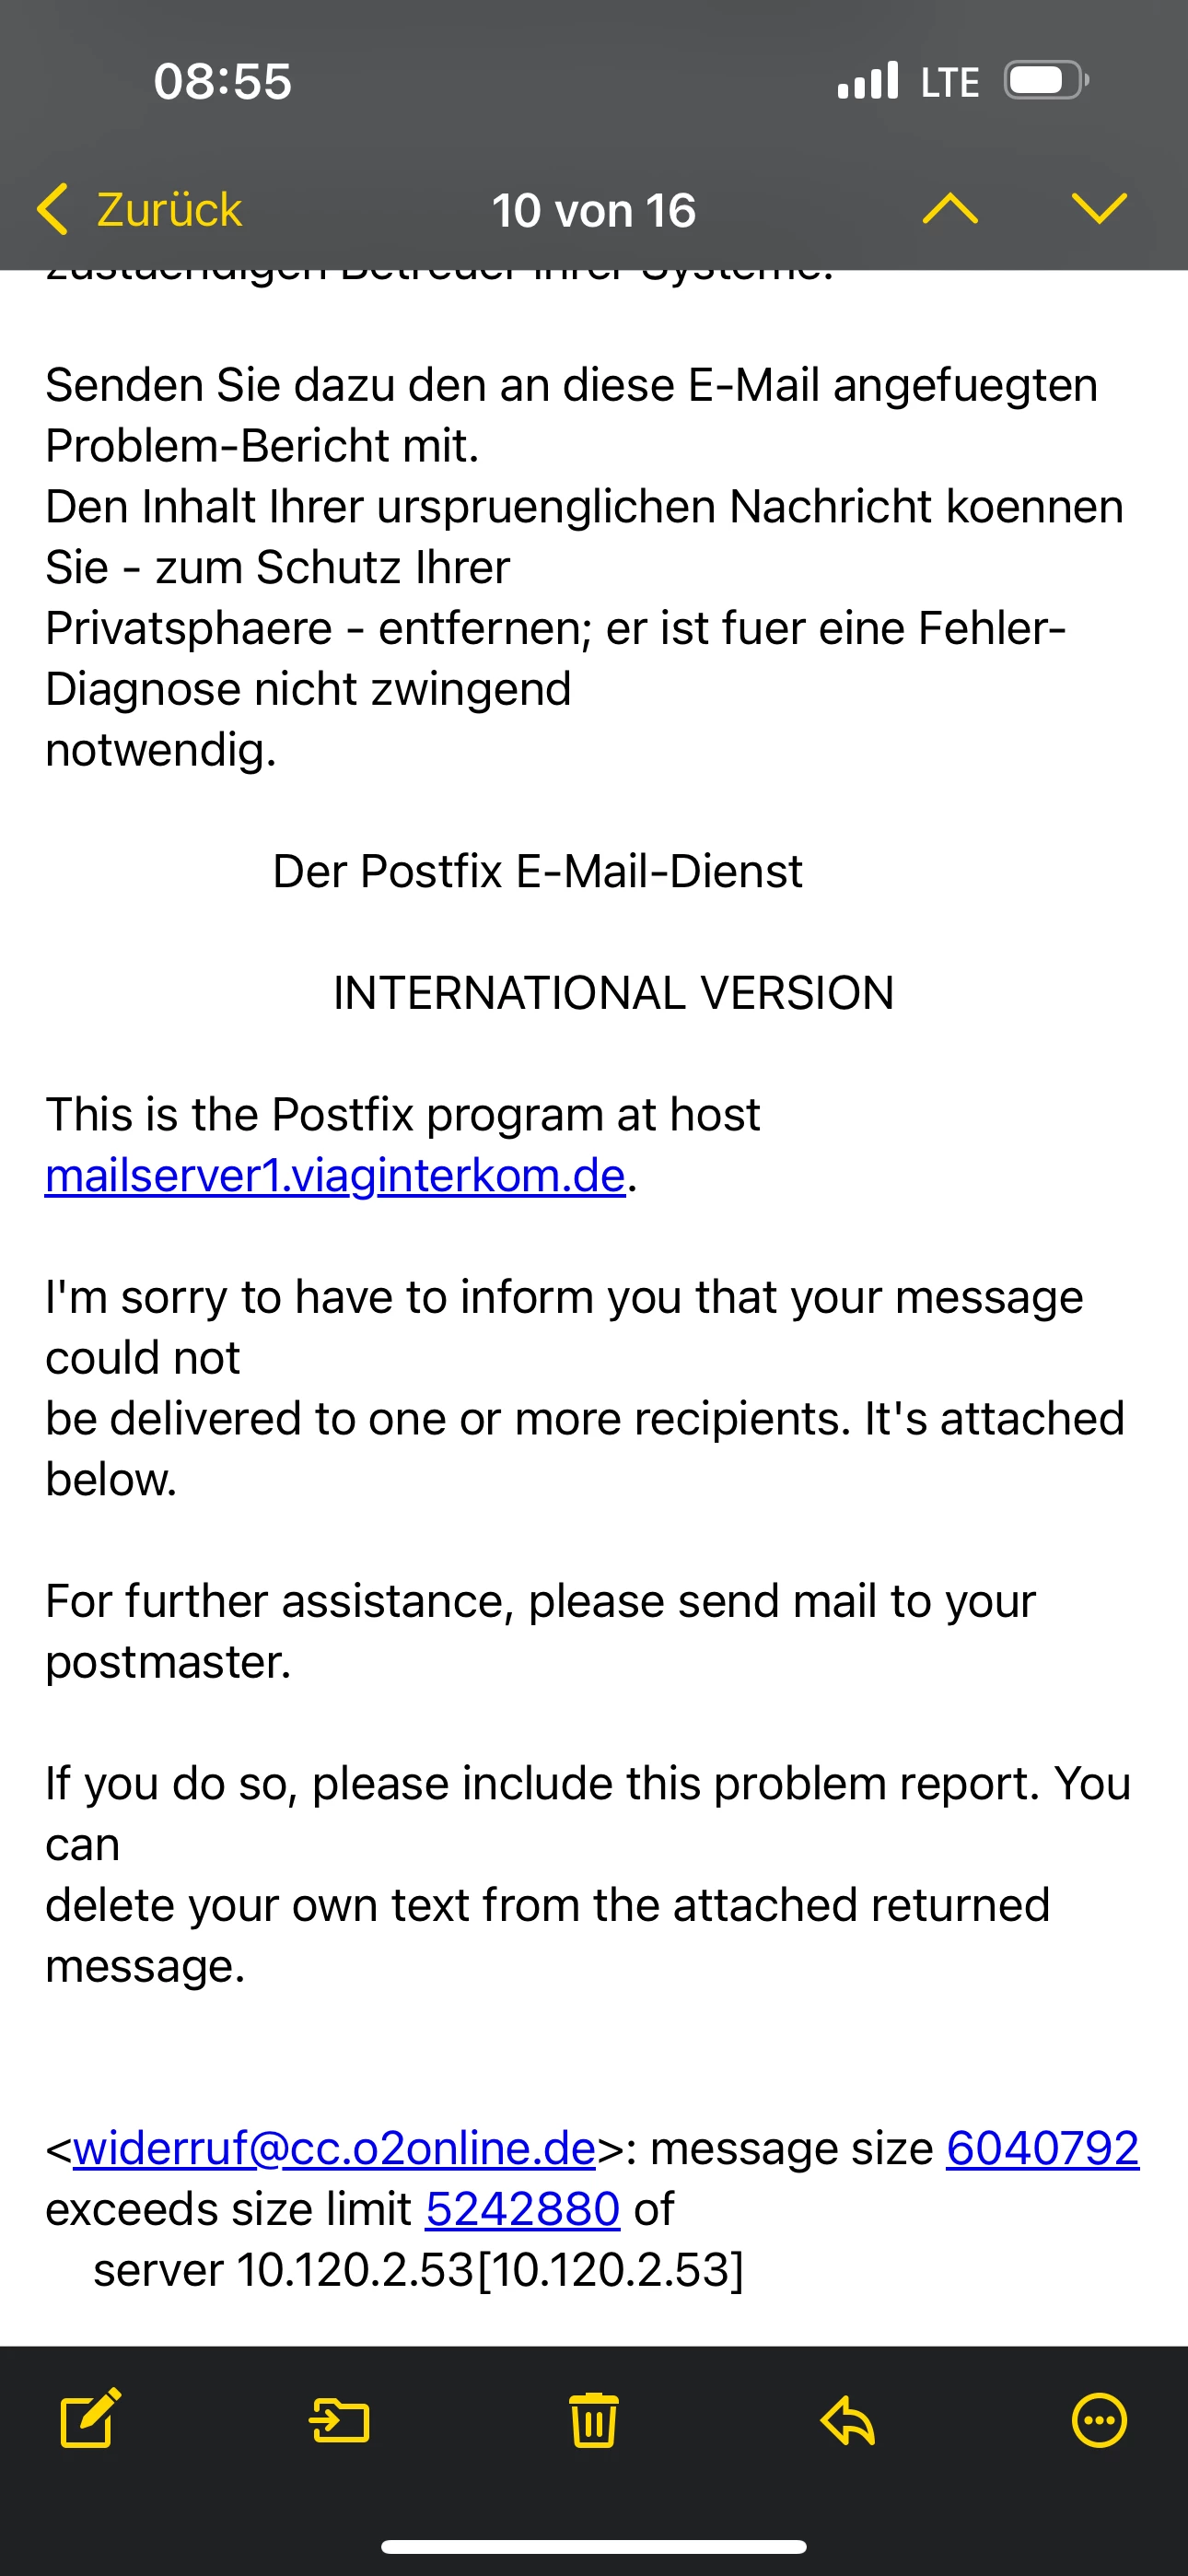This screenshot has width=1188, height=2576.
Task: Tap the battery indicator in status bar
Action: coord(1046,80)
